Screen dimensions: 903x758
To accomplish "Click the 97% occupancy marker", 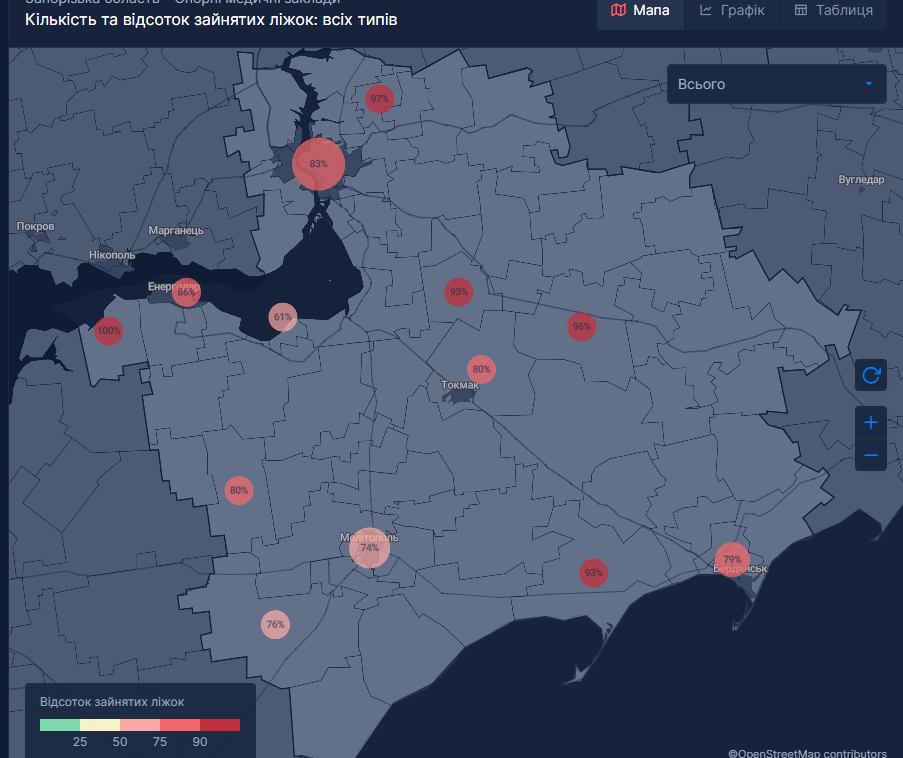I will 379,99.
